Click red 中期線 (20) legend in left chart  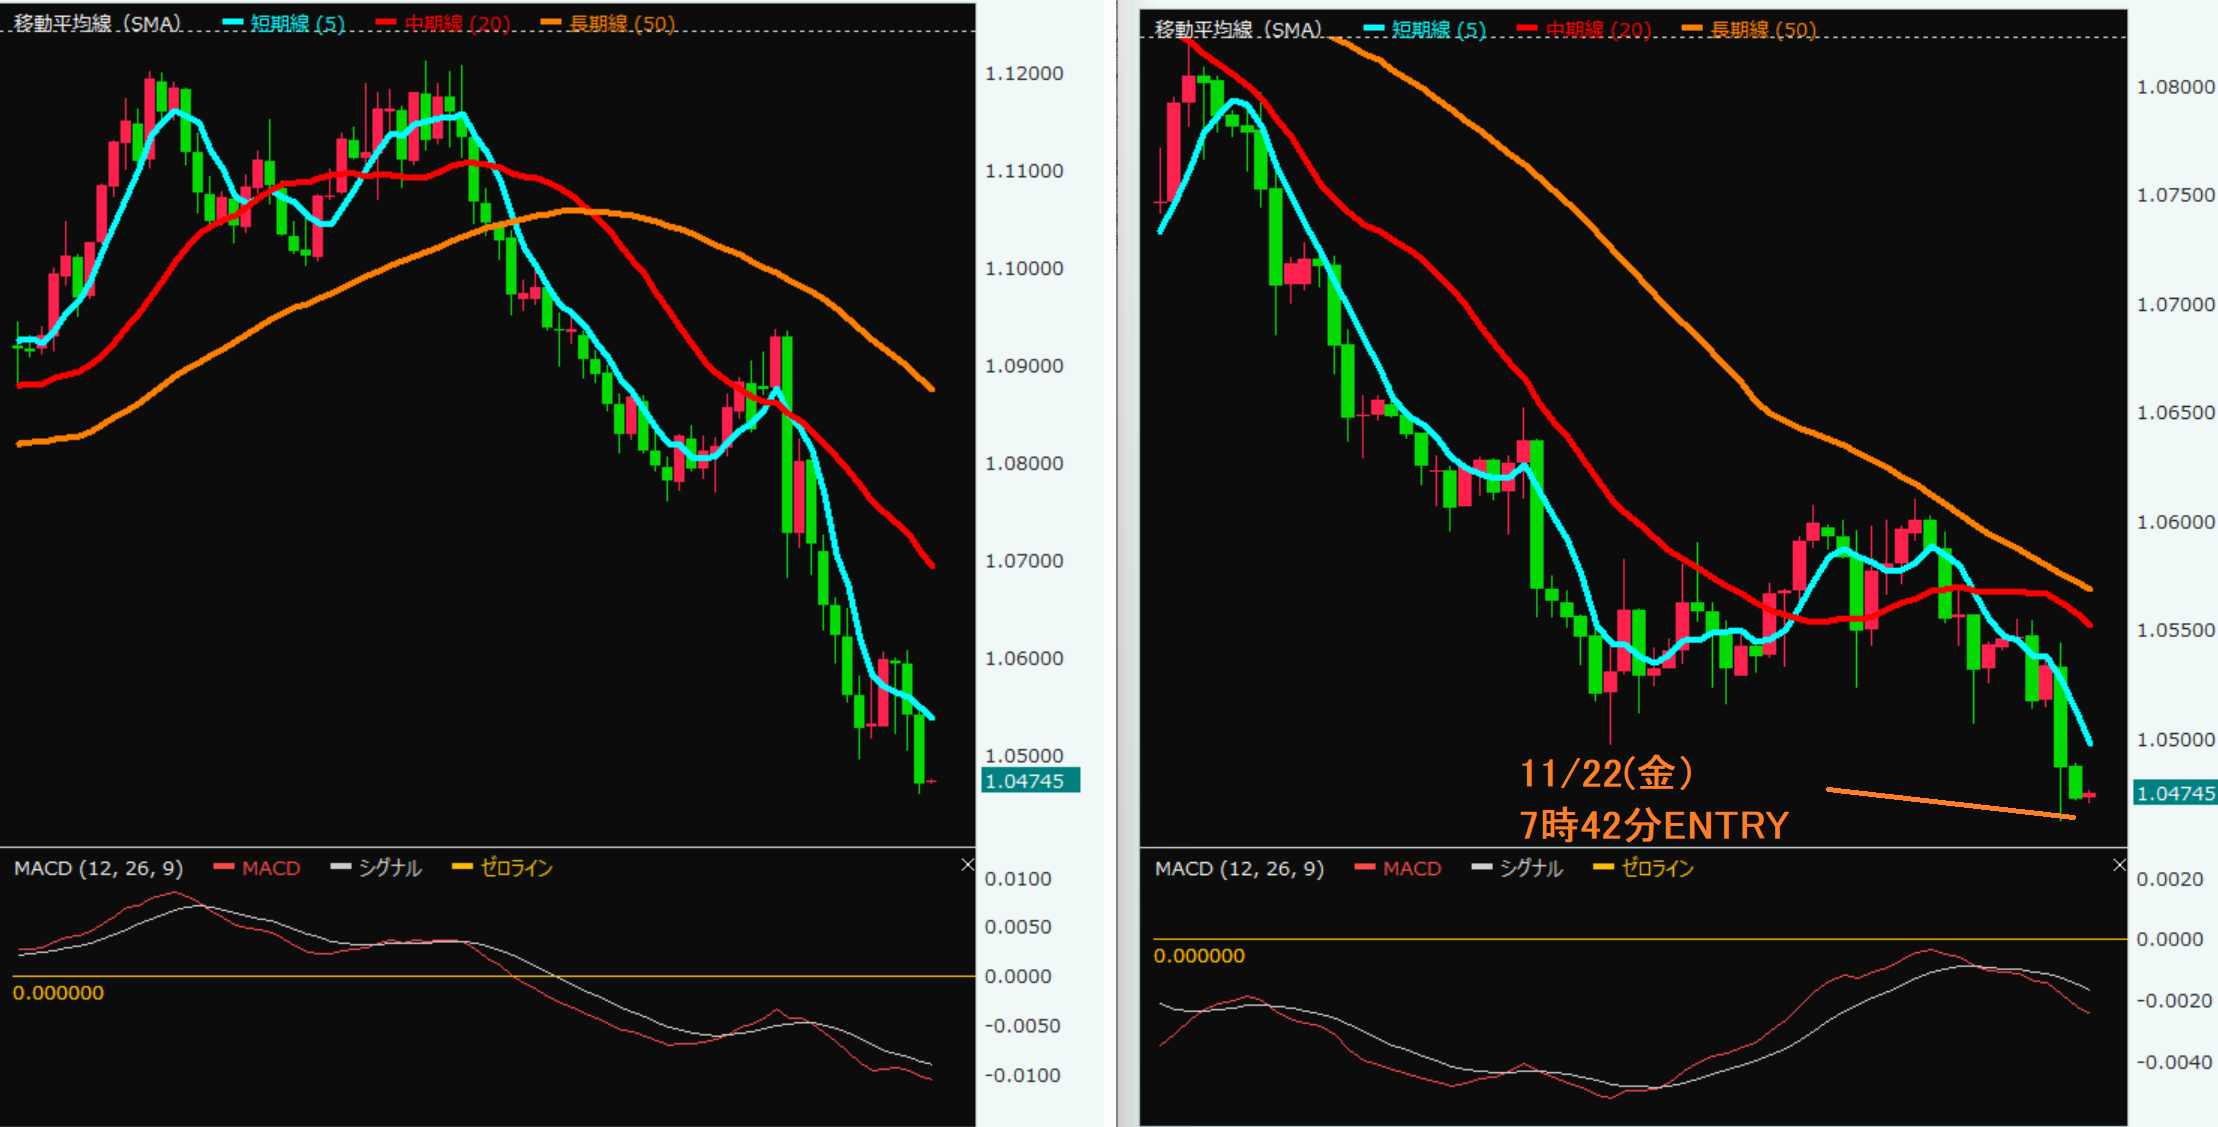(x=456, y=23)
